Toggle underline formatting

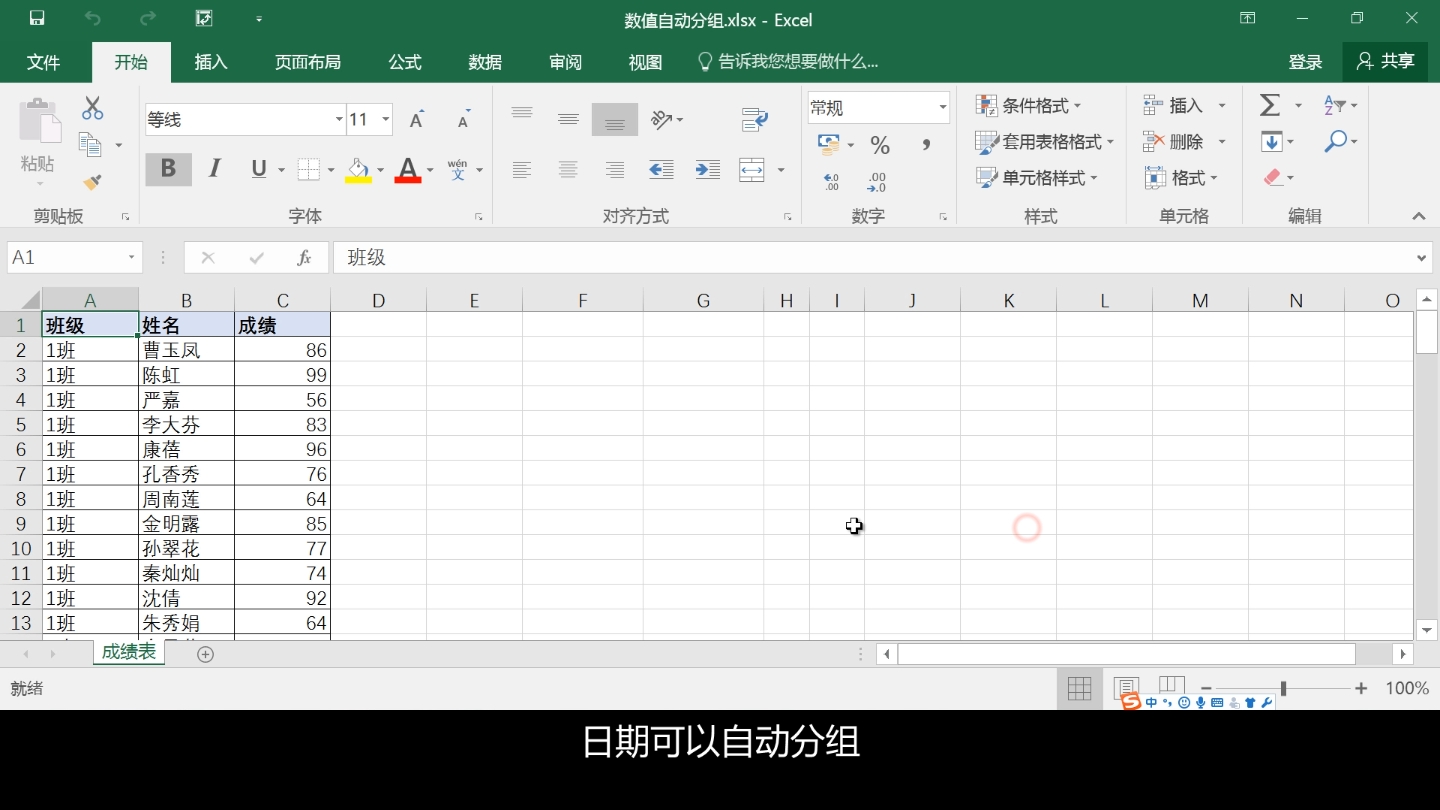click(258, 169)
